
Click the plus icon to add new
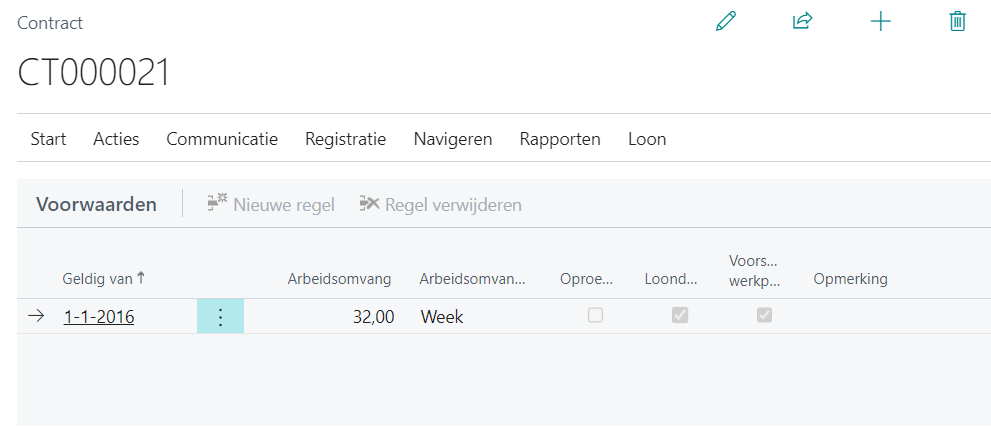pos(880,21)
